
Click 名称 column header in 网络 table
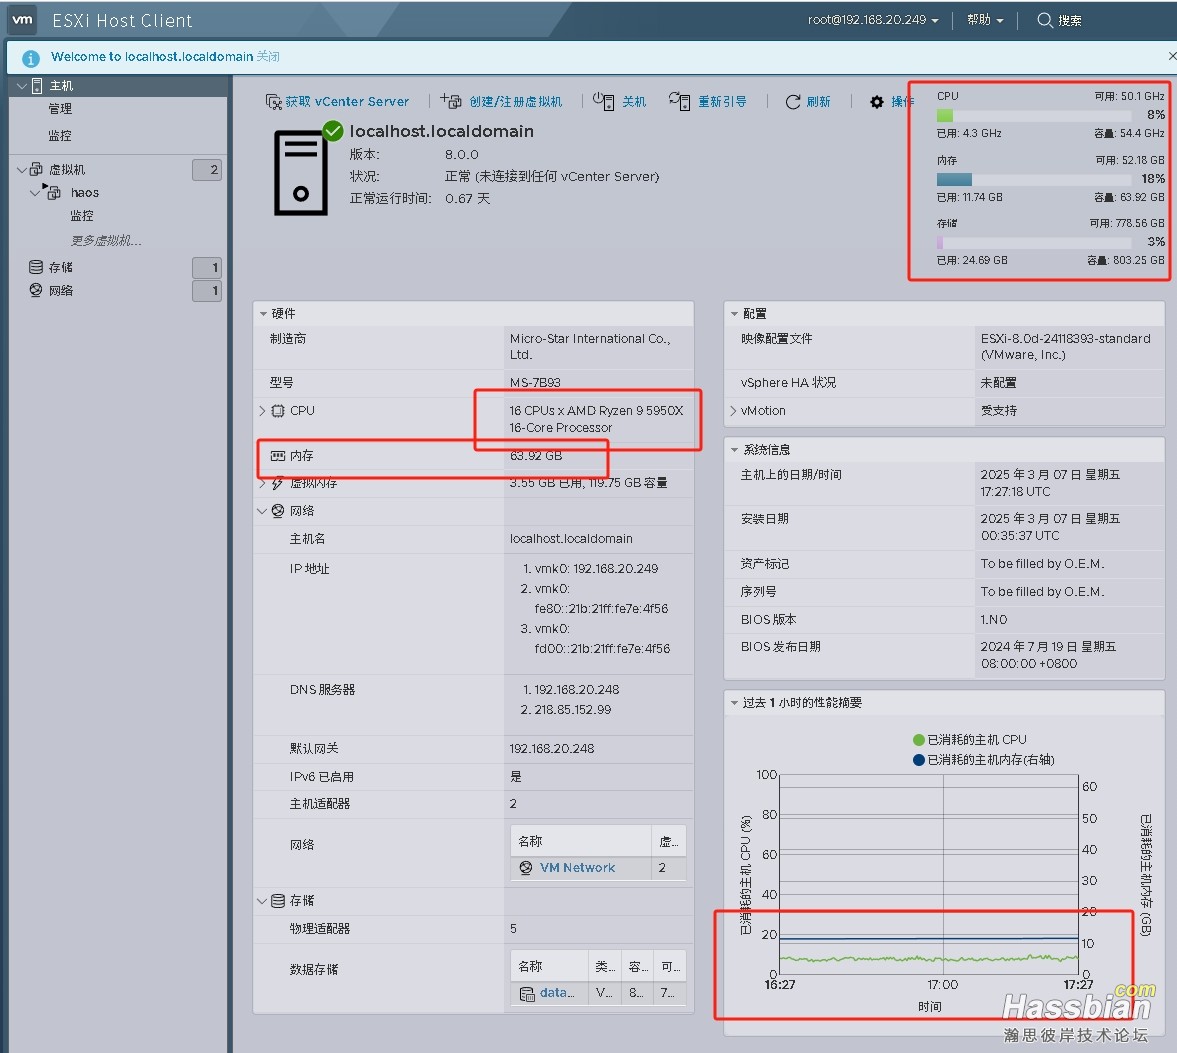(x=581, y=841)
